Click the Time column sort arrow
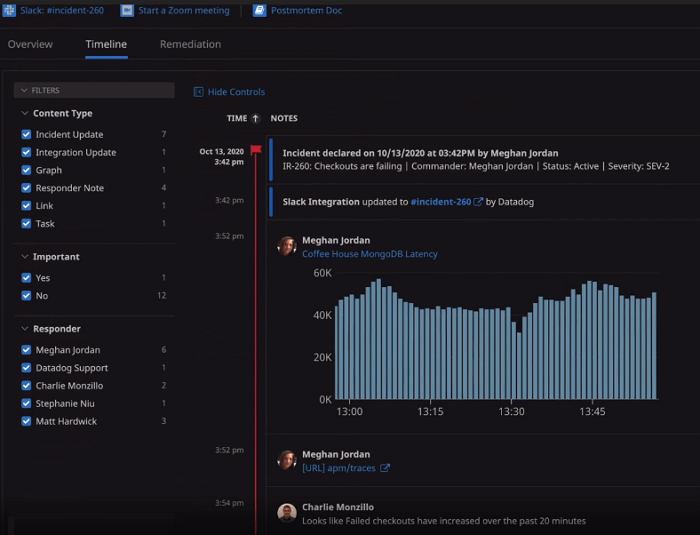 [256, 118]
